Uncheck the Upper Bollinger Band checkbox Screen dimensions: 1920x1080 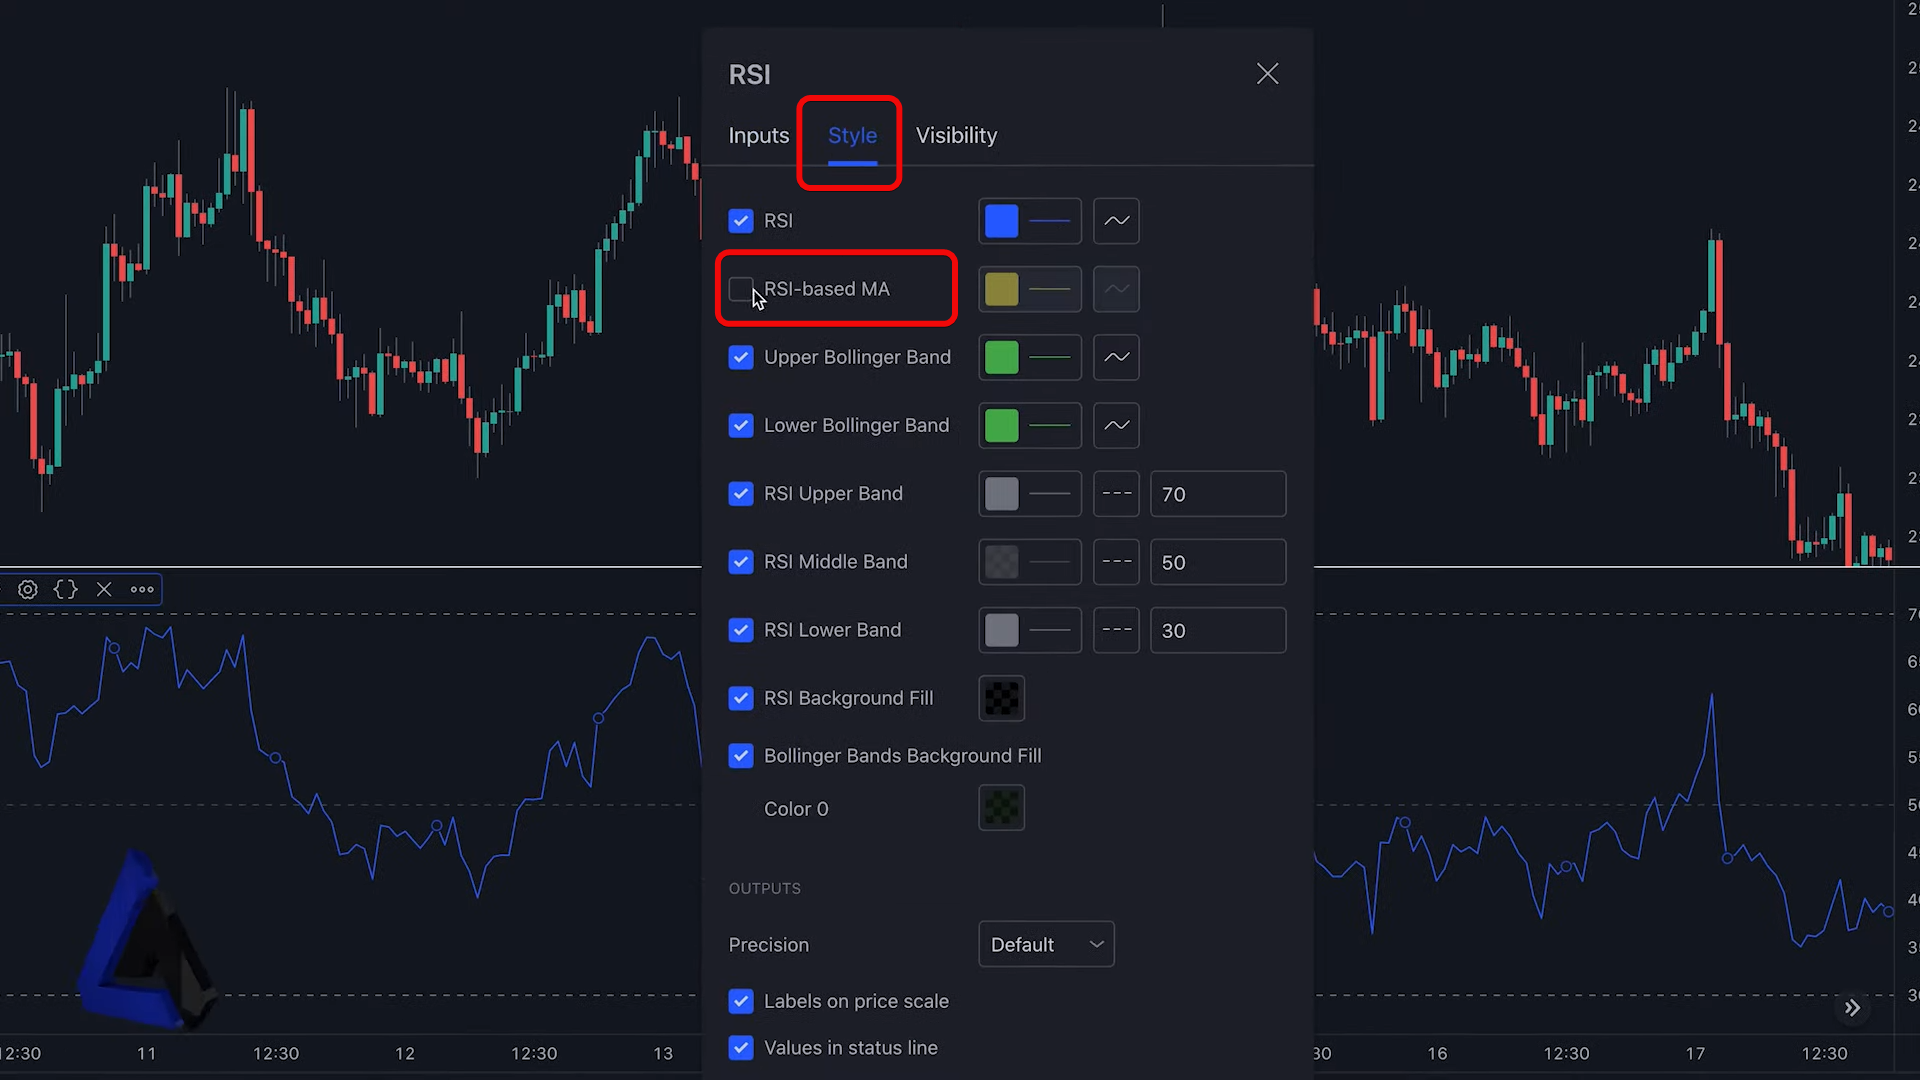pos(741,358)
